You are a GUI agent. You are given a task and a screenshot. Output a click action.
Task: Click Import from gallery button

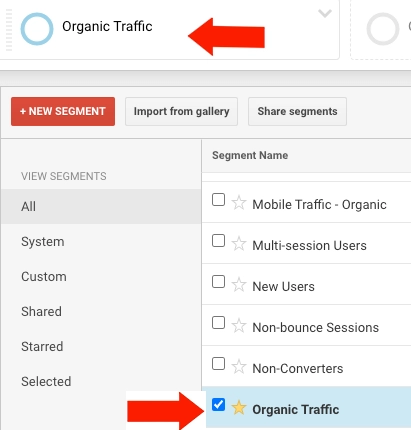point(181,111)
